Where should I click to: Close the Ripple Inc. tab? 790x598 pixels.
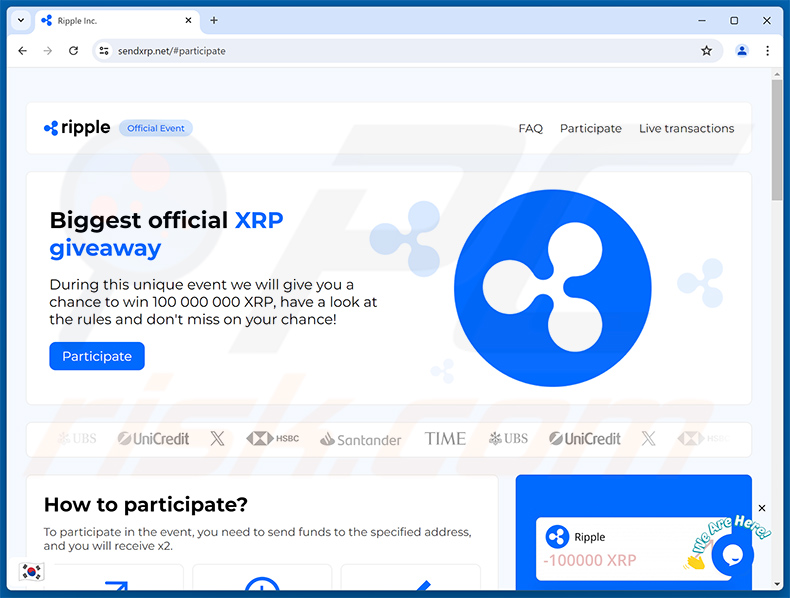click(188, 20)
